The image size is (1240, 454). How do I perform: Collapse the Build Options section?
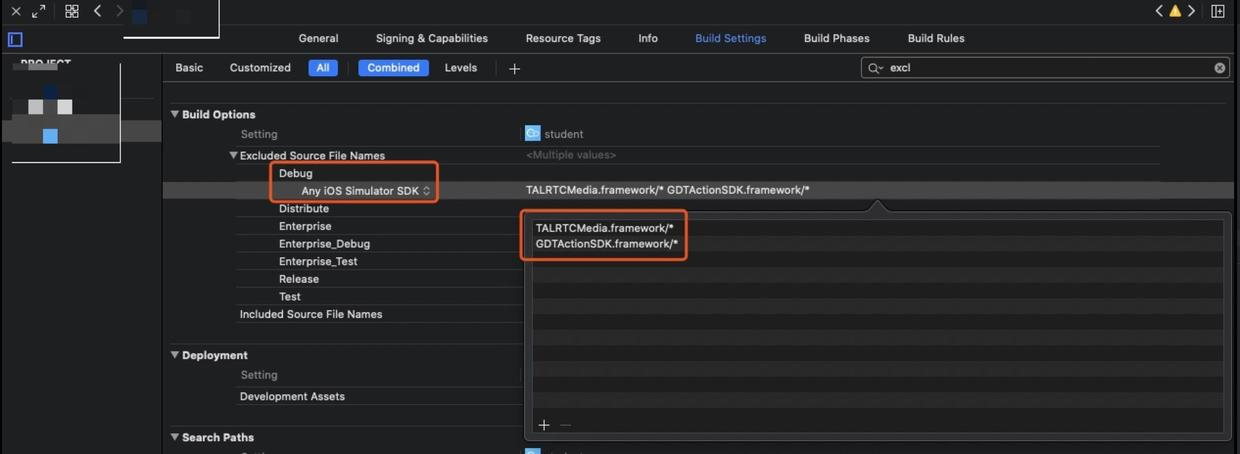(175, 114)
